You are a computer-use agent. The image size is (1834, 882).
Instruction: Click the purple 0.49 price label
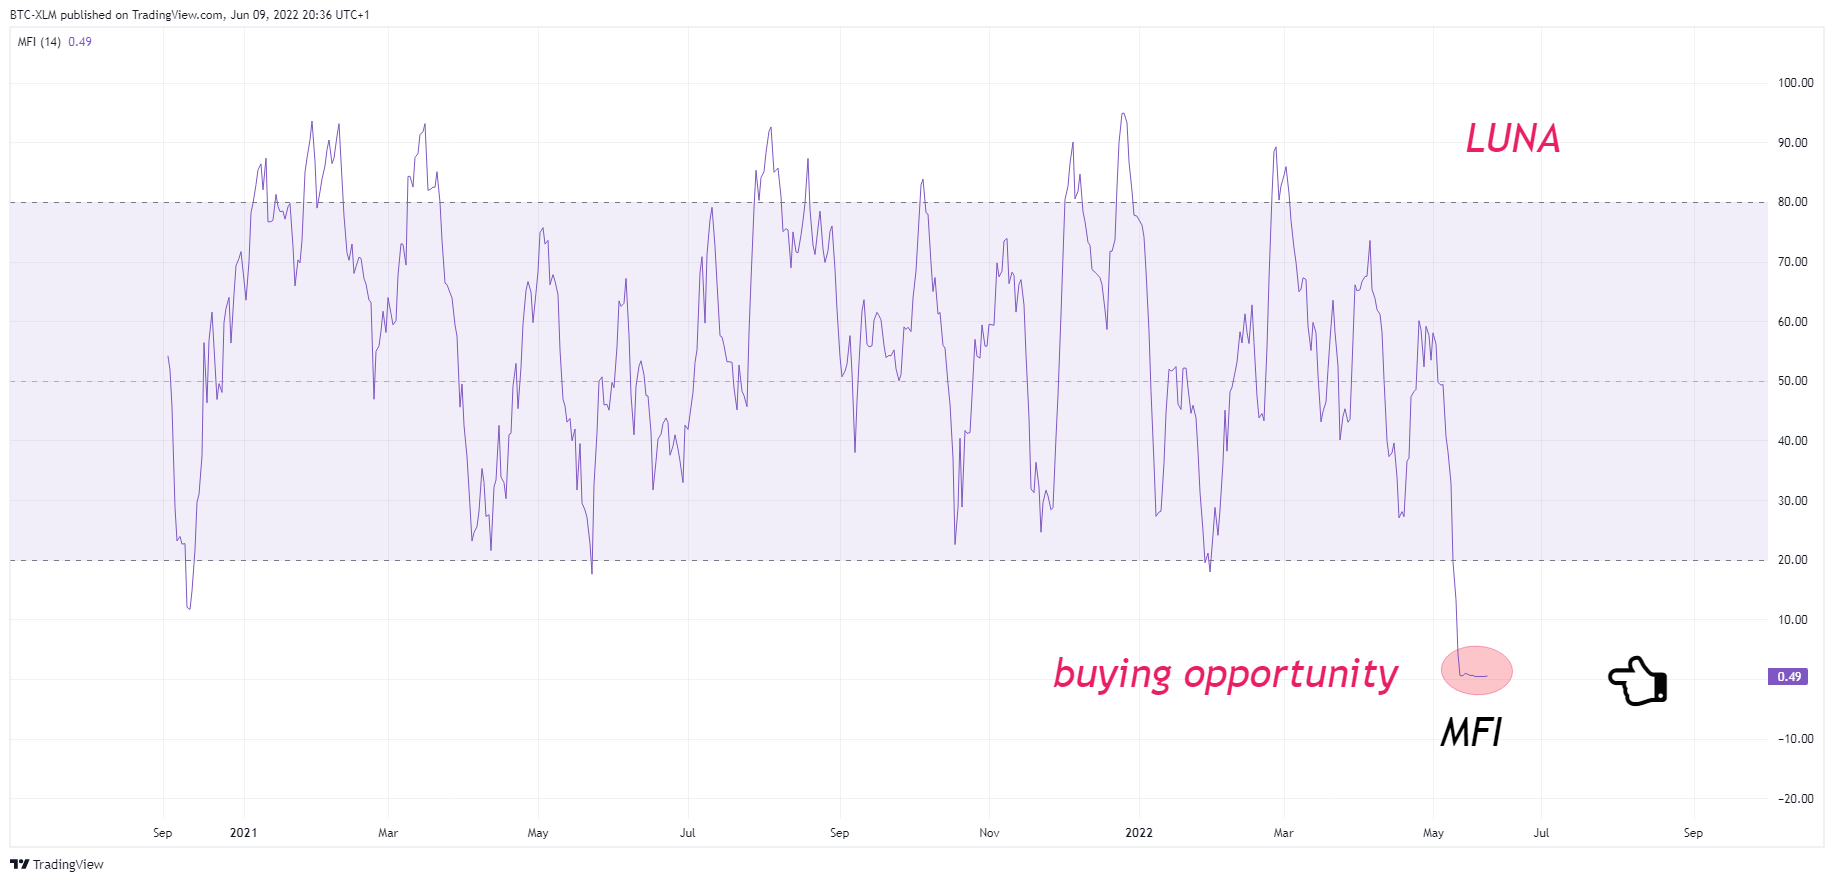click(1789, 677)
